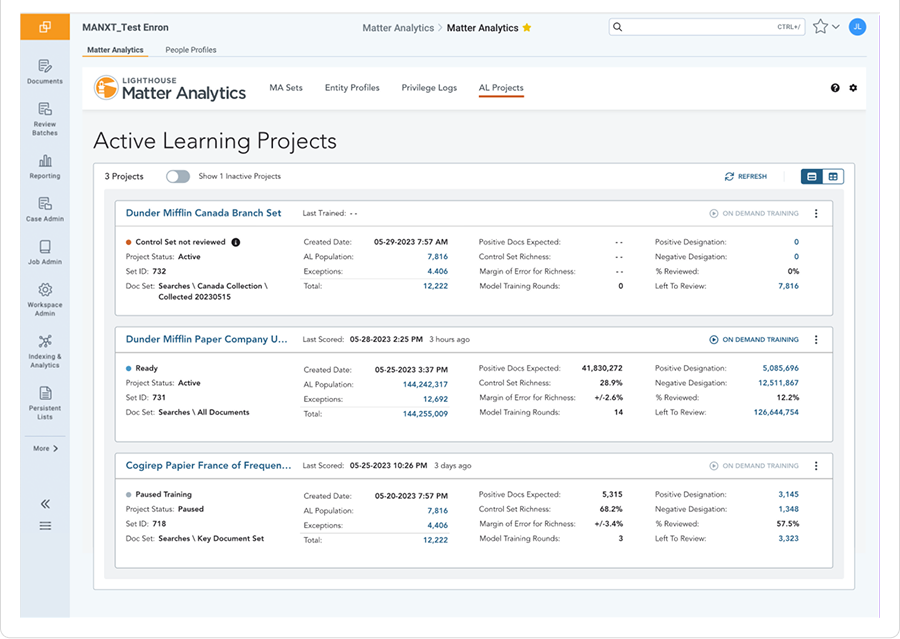The height and width of the screenshot is (639, 900).
Task: Click the Lighthouse Matter Analytics logo
Action: [170, 88]
